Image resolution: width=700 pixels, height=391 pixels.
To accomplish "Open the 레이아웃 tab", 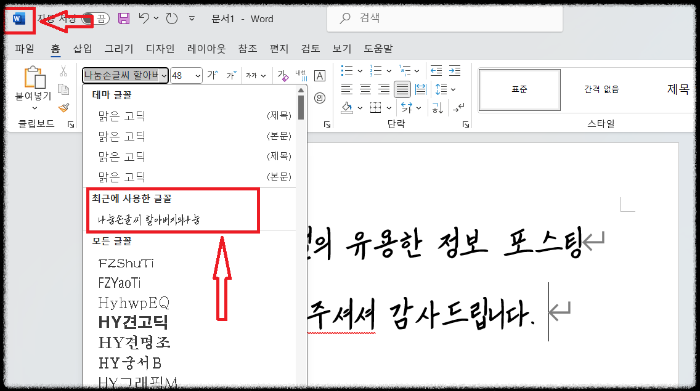I will (x=206, y=48).
